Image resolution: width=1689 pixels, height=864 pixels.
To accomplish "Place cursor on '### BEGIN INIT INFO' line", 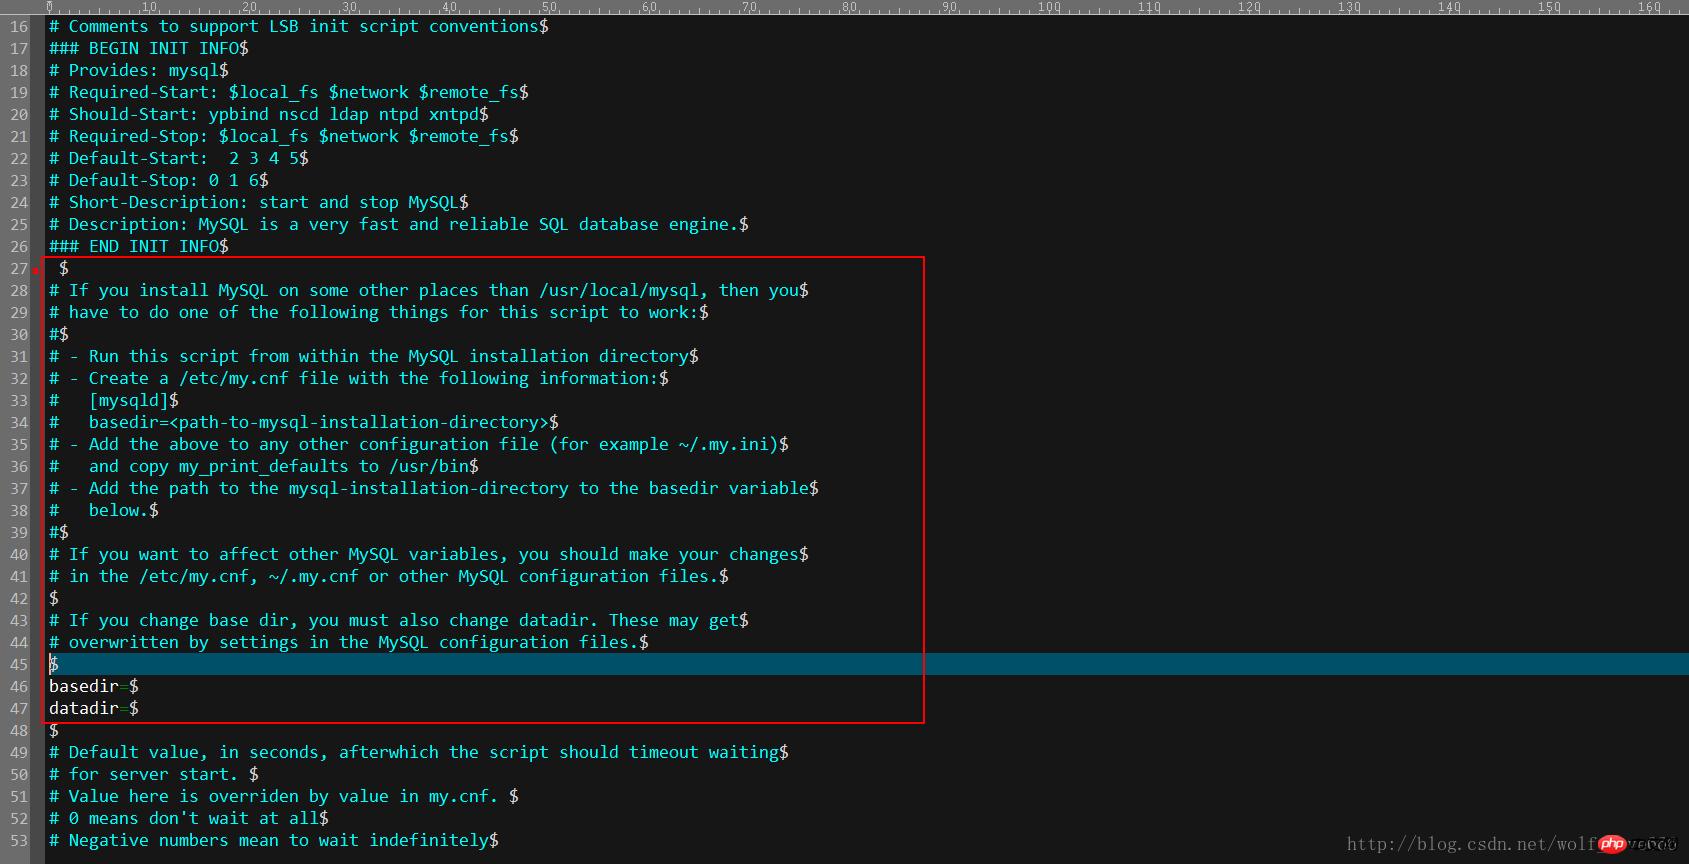I will click(x=149, y=48).
